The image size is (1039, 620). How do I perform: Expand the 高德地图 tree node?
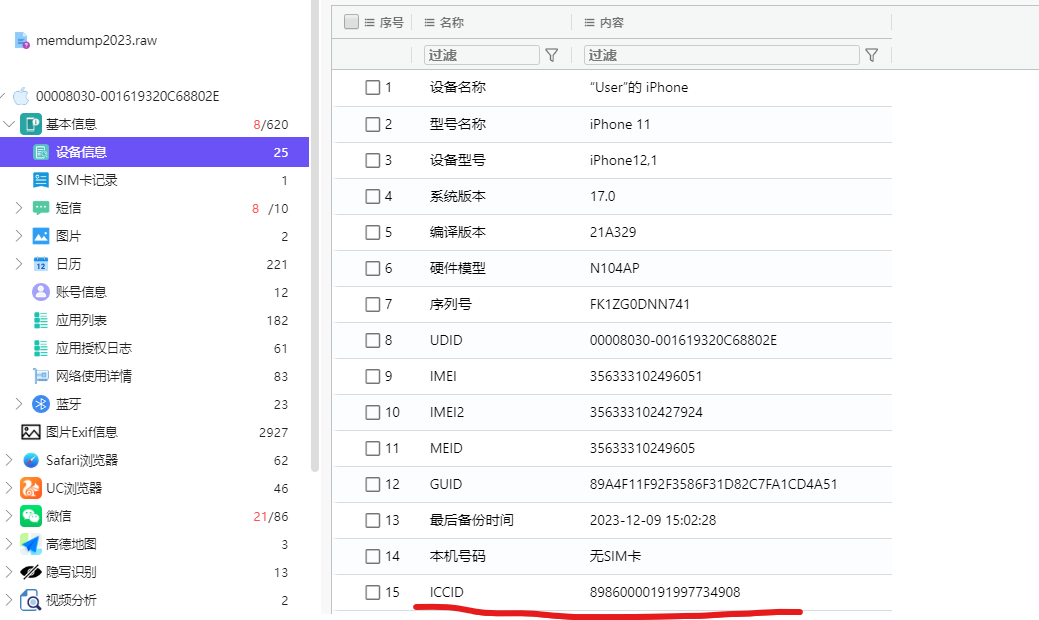click(x=9, y=544)
